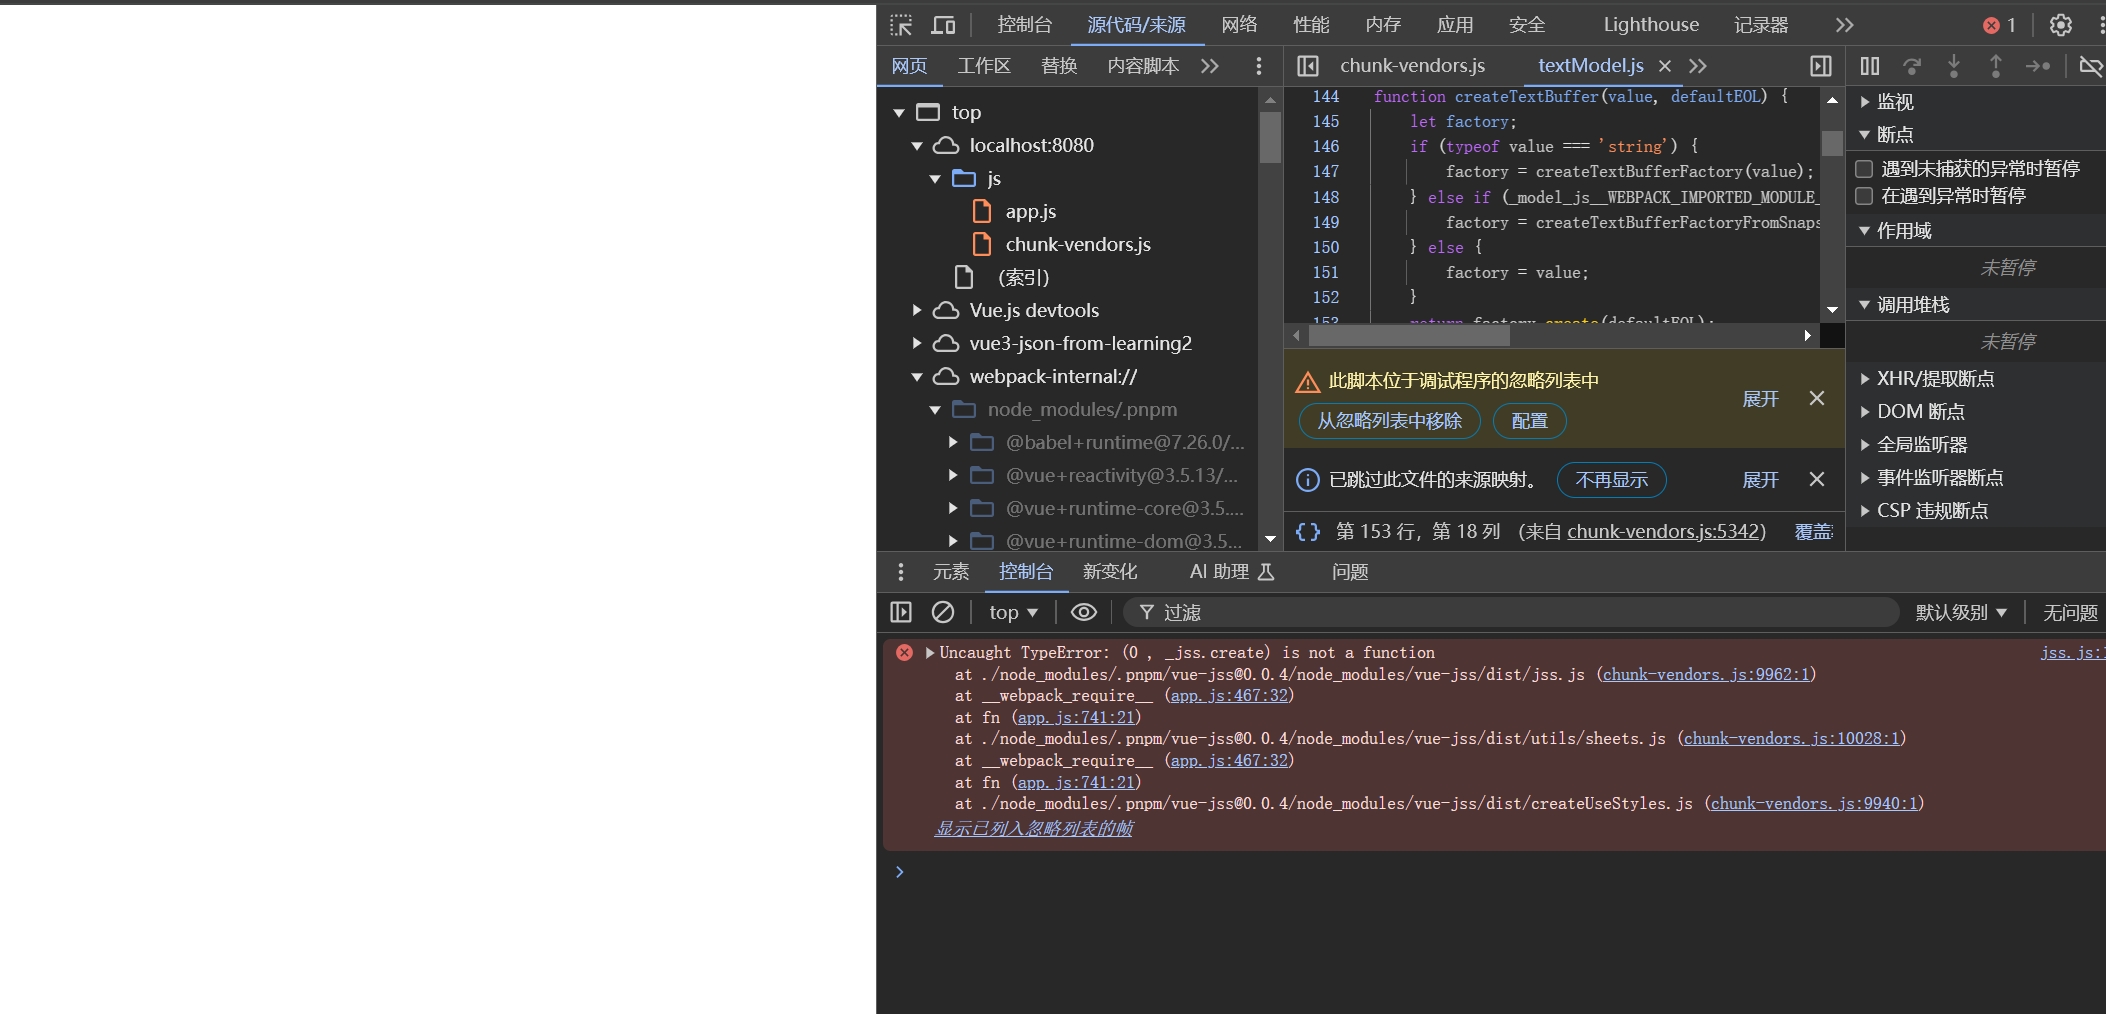2106x1014 pixels.
Task: Click the file tree vertical scrollbar thumb
Action: [1270, 138]
